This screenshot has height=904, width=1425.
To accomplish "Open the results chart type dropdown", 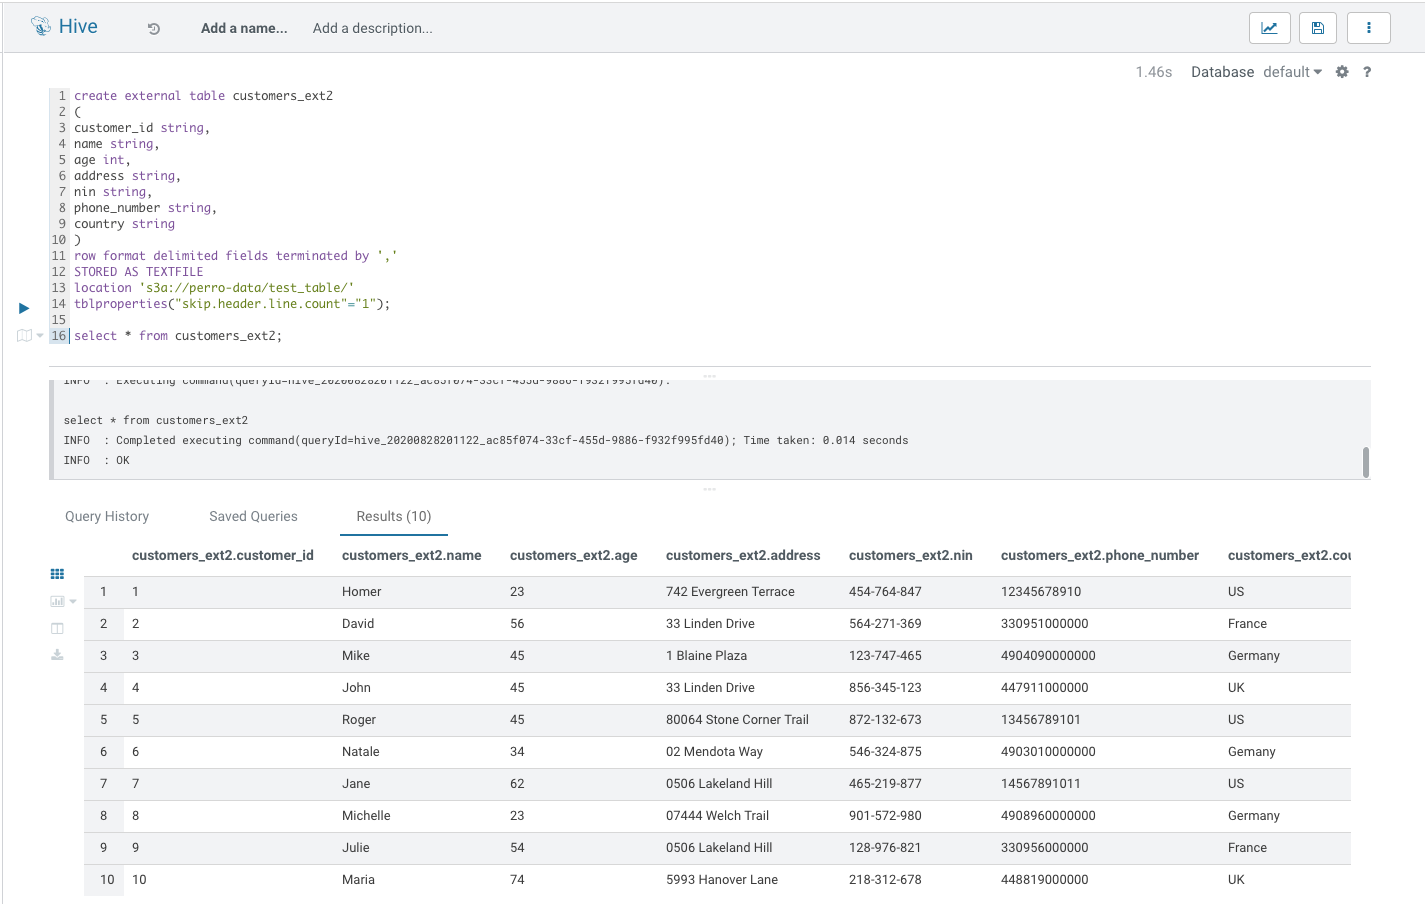I will click(x=63, y=601).
